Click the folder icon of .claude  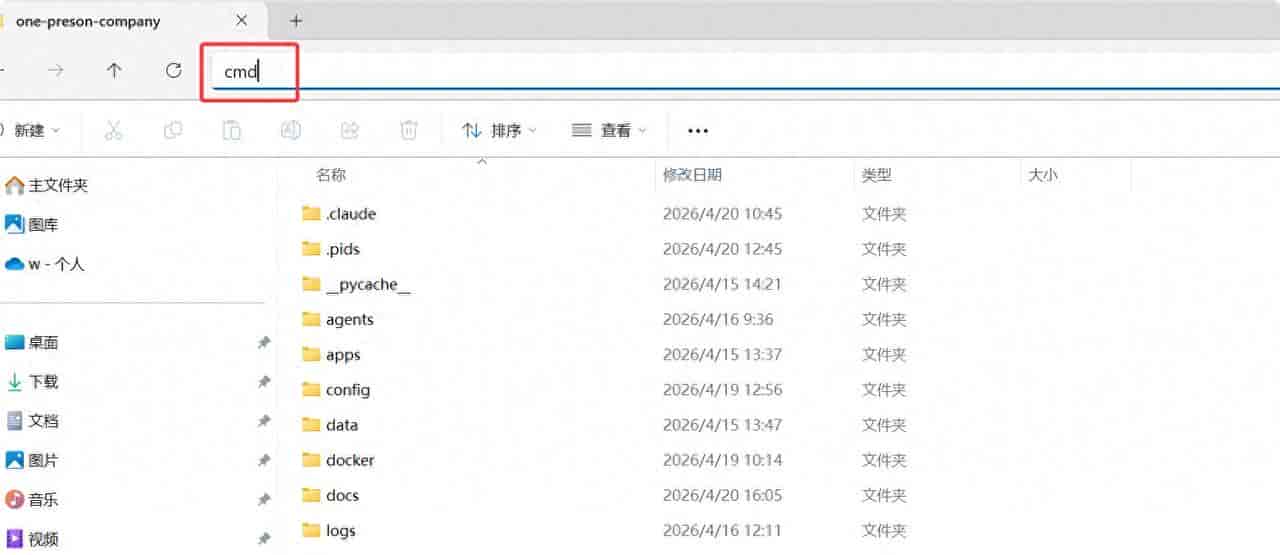[311, 214]
